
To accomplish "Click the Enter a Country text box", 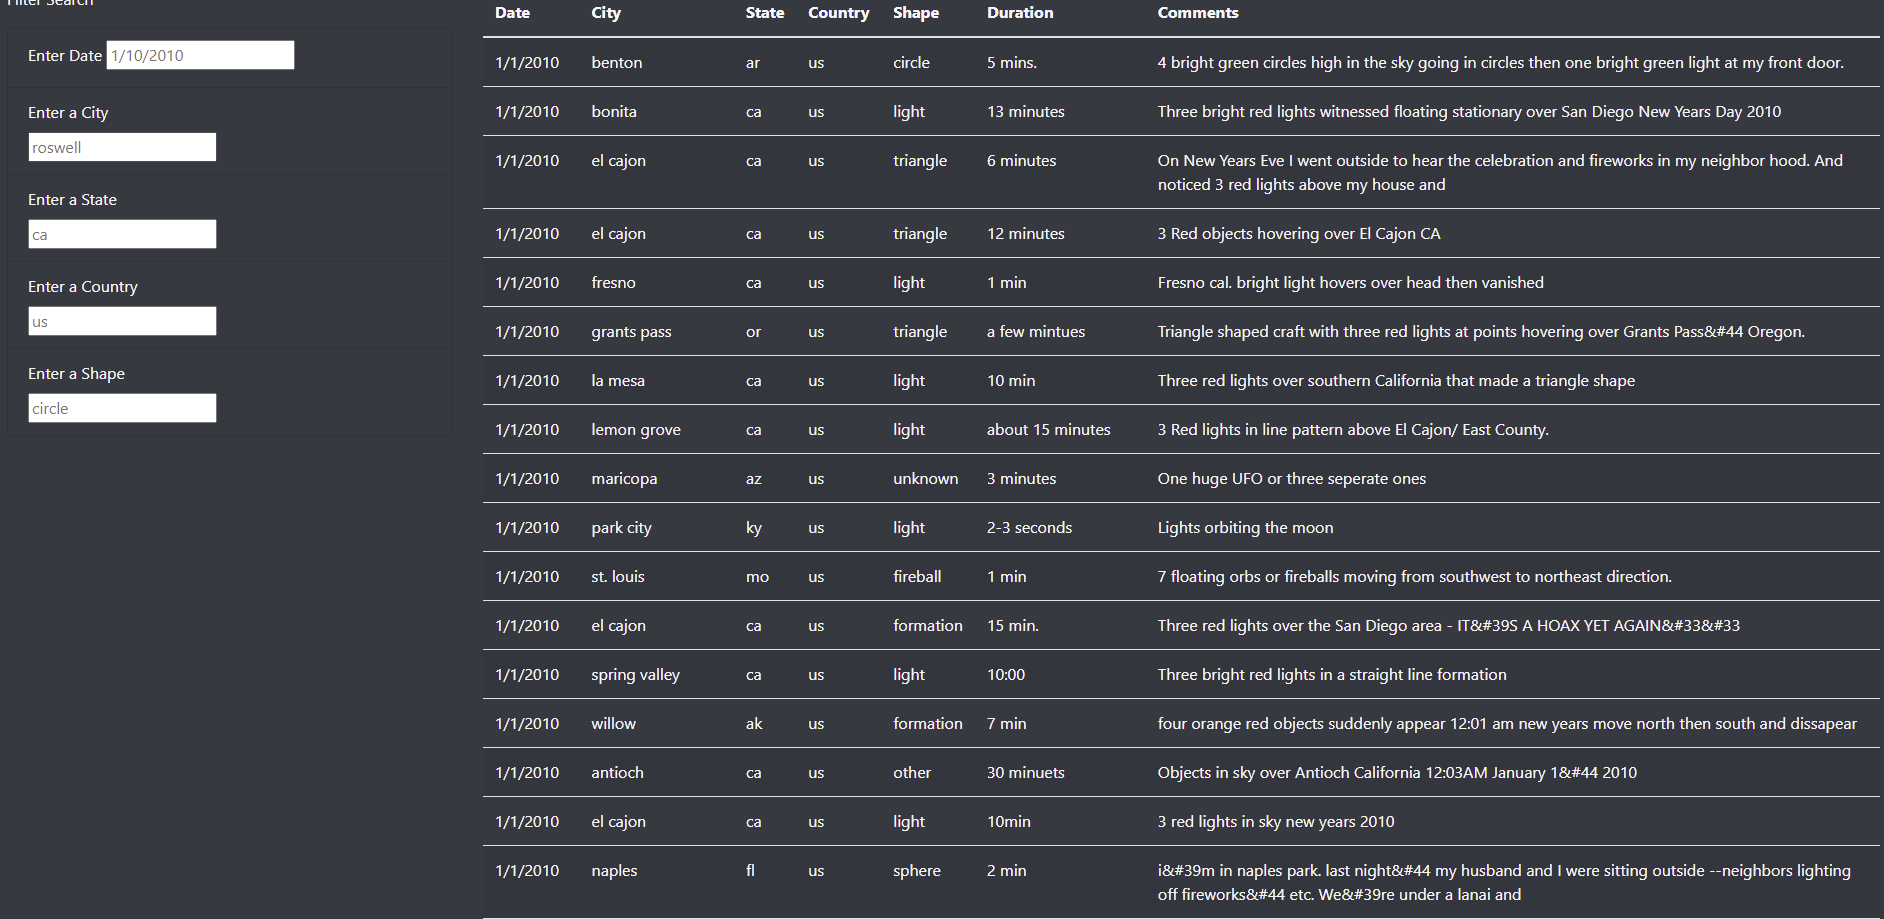I will click(122, 321).
